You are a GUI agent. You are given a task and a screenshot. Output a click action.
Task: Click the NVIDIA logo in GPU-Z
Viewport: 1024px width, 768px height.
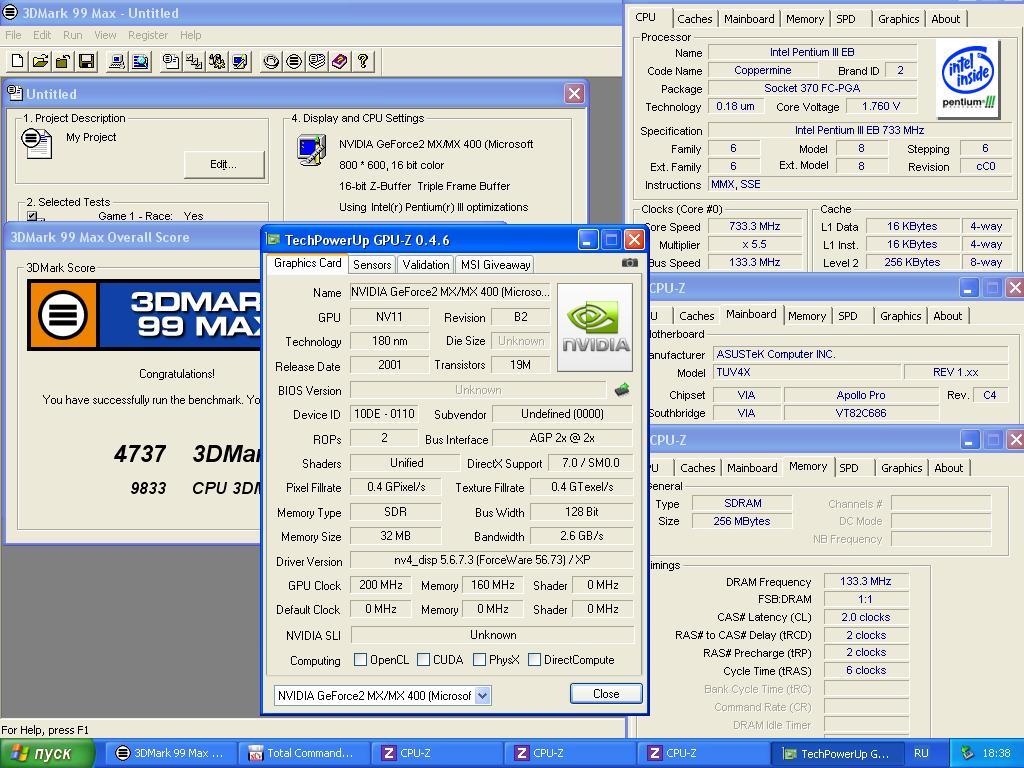595,327
